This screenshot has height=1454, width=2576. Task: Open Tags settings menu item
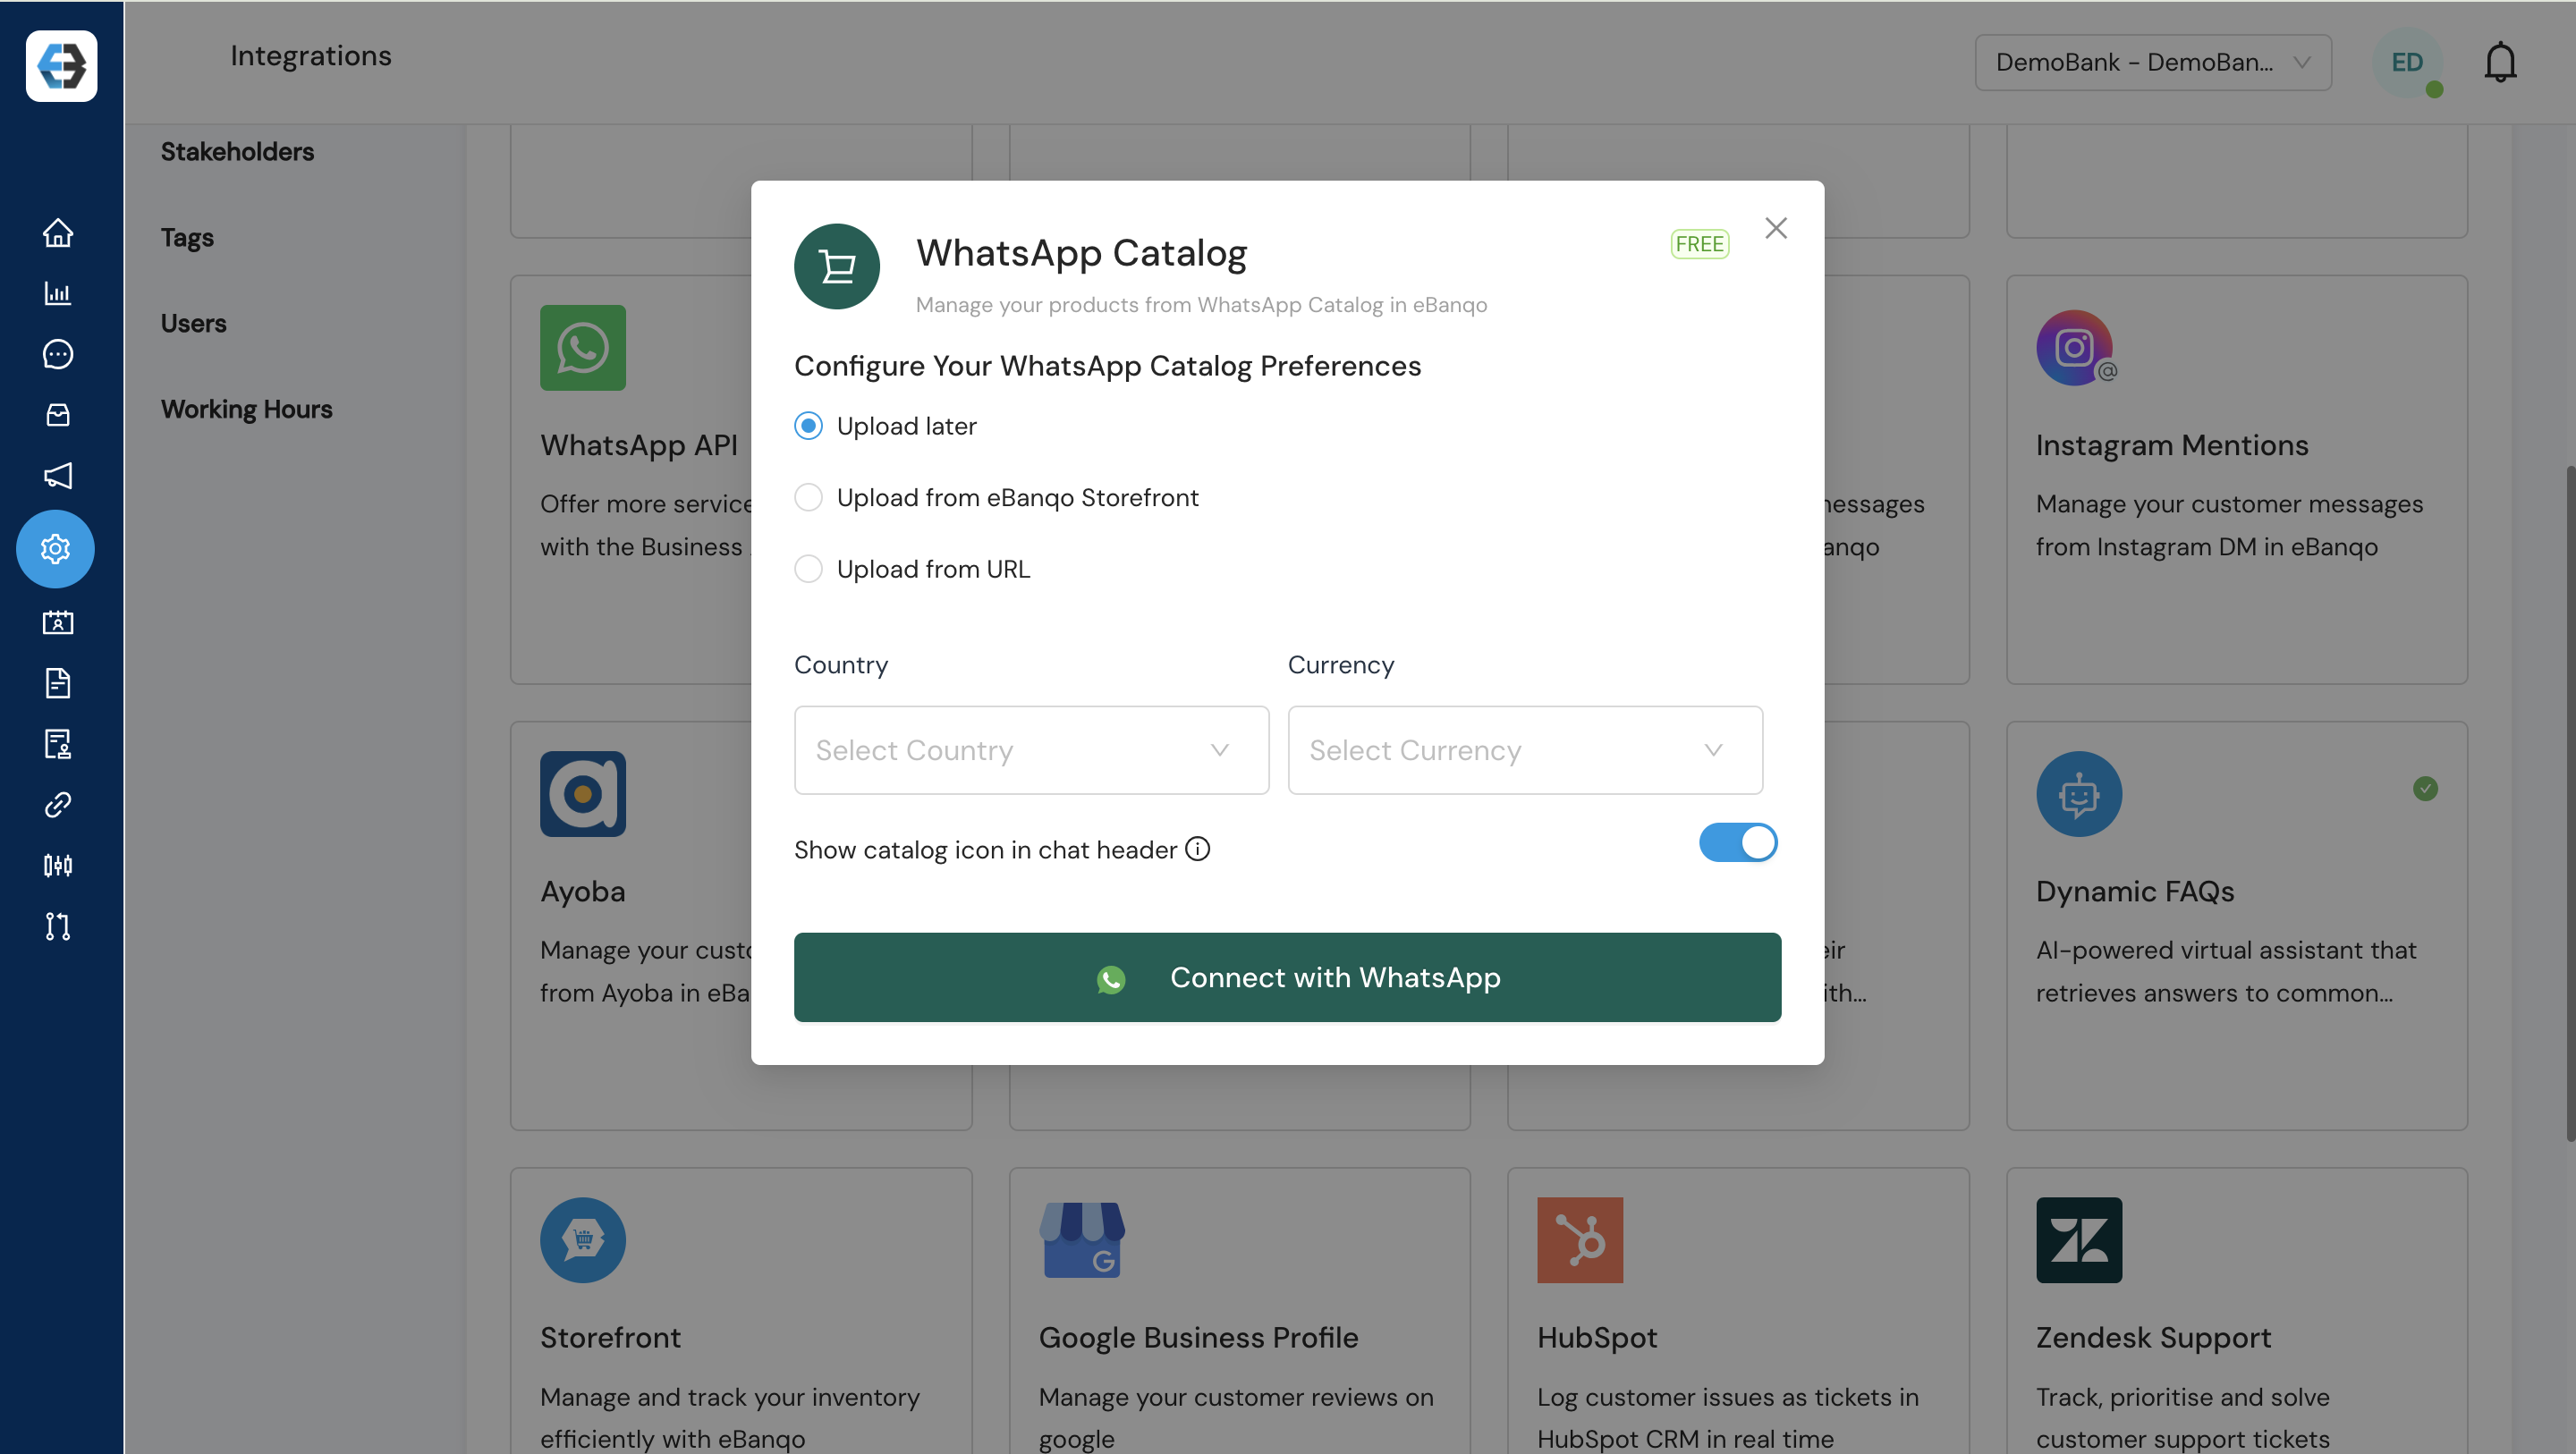click(x=187, y=238)
